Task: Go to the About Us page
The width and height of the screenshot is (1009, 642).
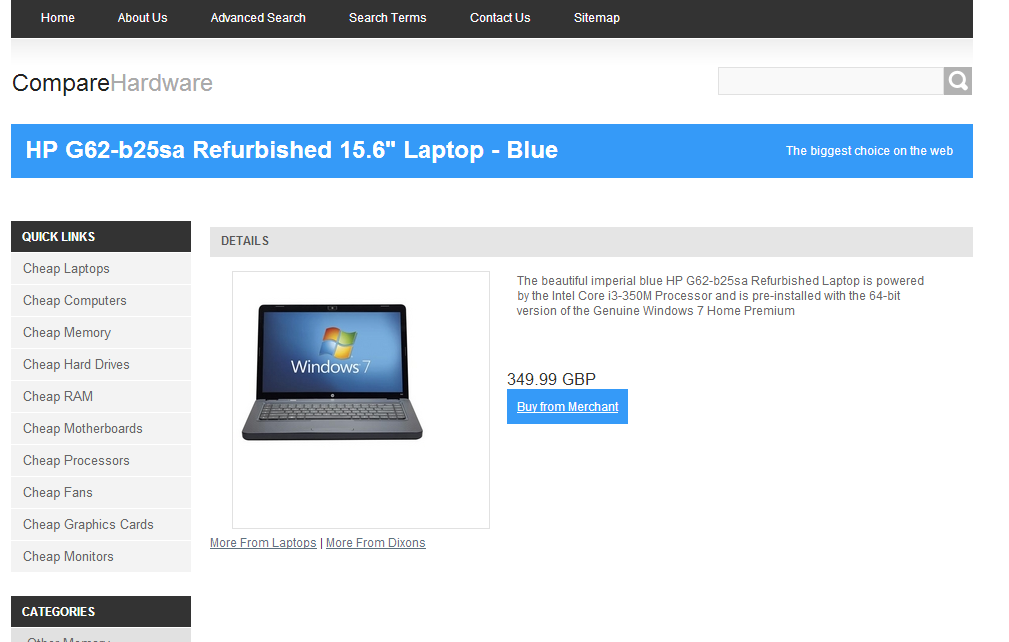Action: coord(142,18)
